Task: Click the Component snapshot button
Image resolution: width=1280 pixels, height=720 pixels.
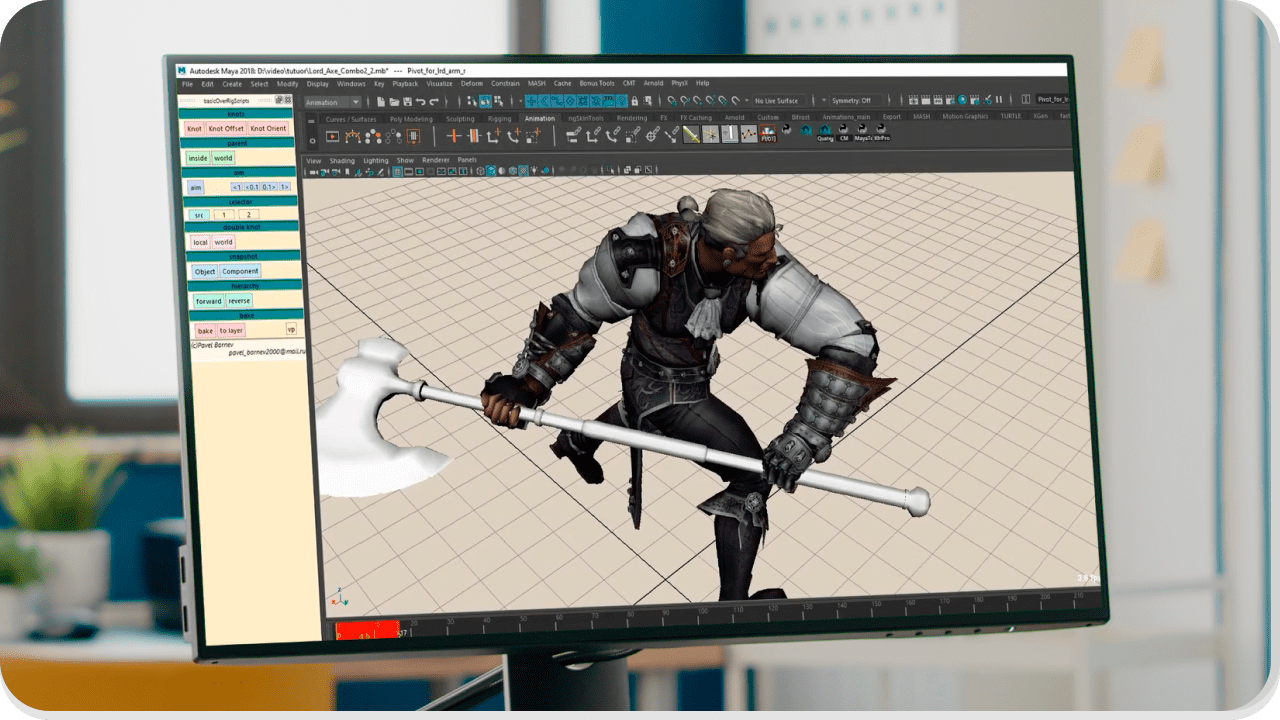Action: click(x=240, y=271)
